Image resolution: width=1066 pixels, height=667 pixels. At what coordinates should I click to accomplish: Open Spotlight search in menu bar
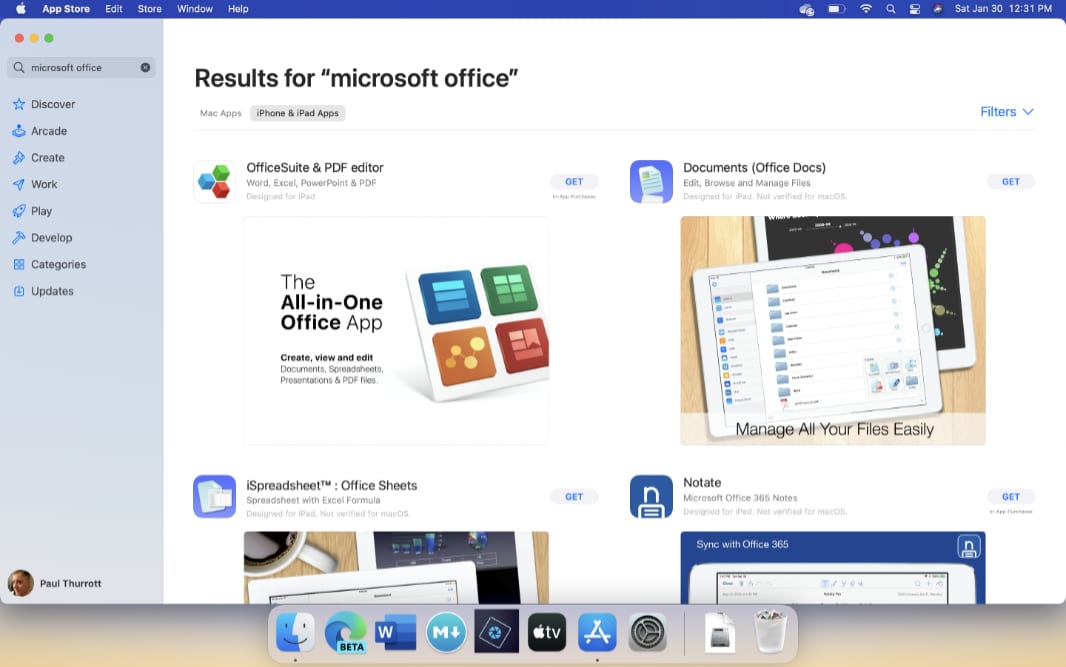coord(891,9)
